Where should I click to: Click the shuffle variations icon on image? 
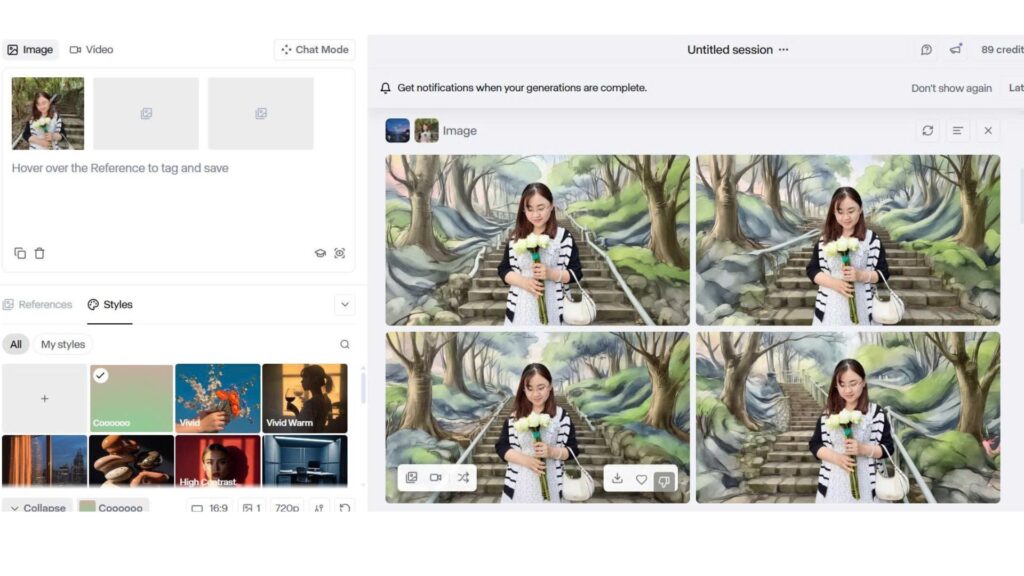[463, 478]
